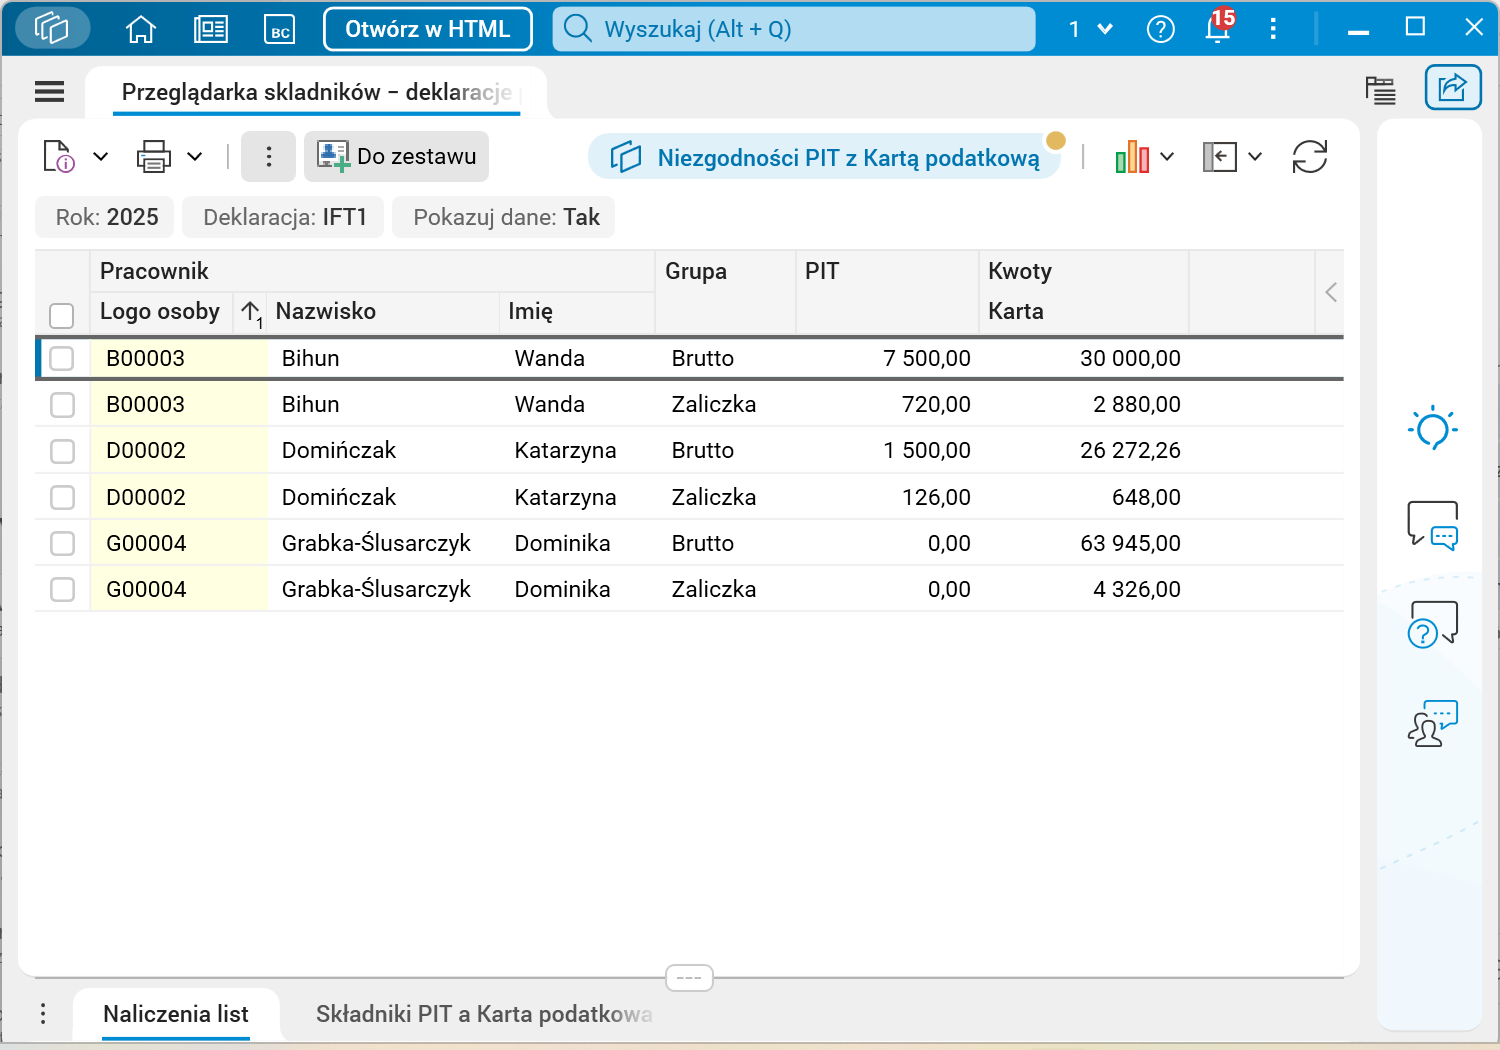The width and height of the screenshot is (1500, 1050).
Task: Tick the checkbox for Bihun Brutto row
Action: click(62, 358)
